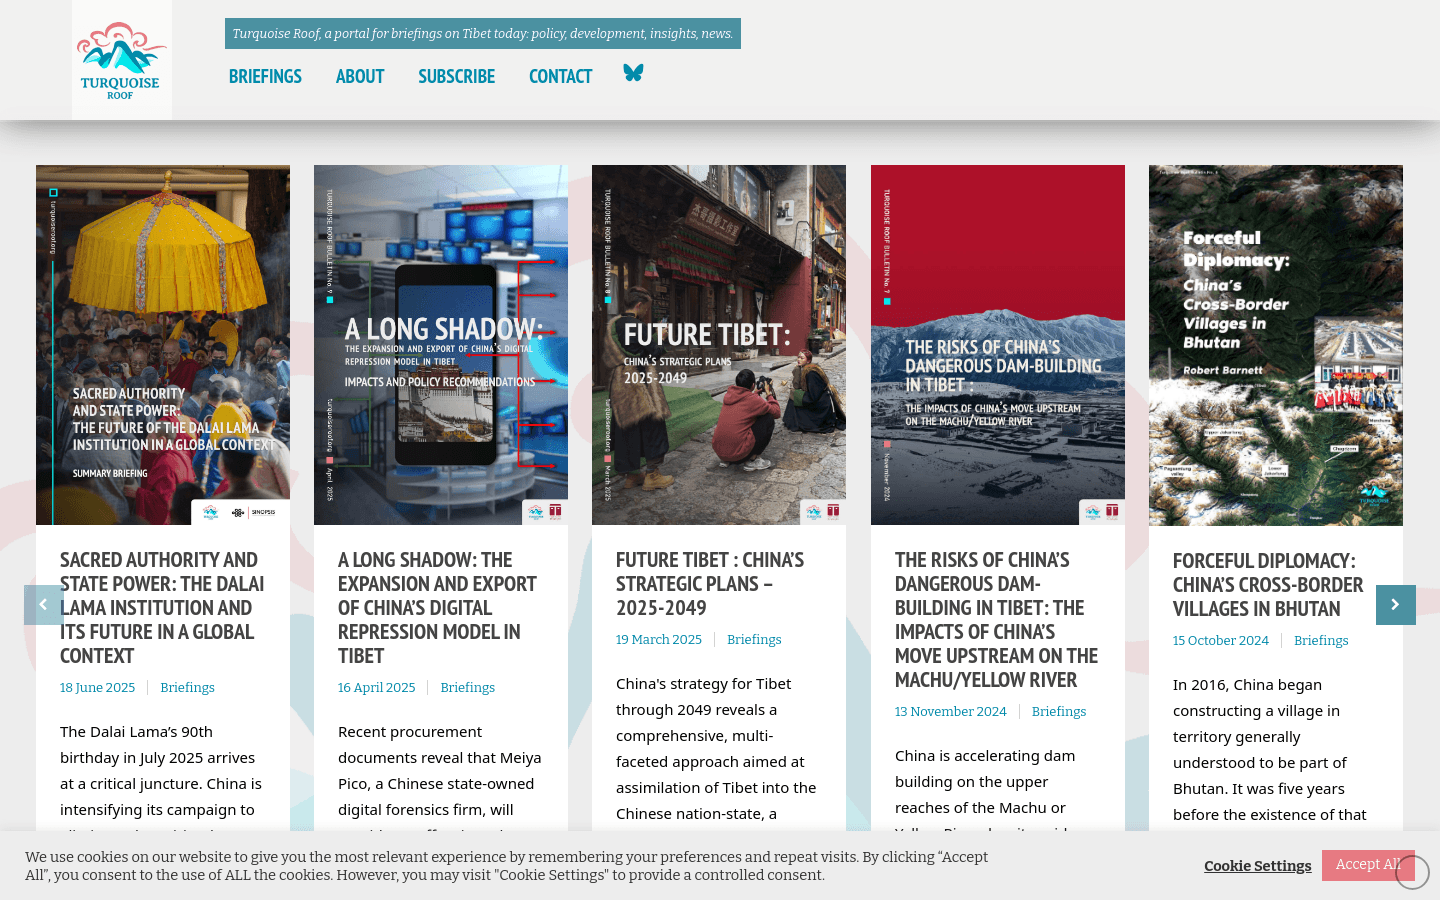Viewport: 1440px width, 900px height.
Task: Open the BRIEFINGS menu
Action: click(x=265, y=76)
